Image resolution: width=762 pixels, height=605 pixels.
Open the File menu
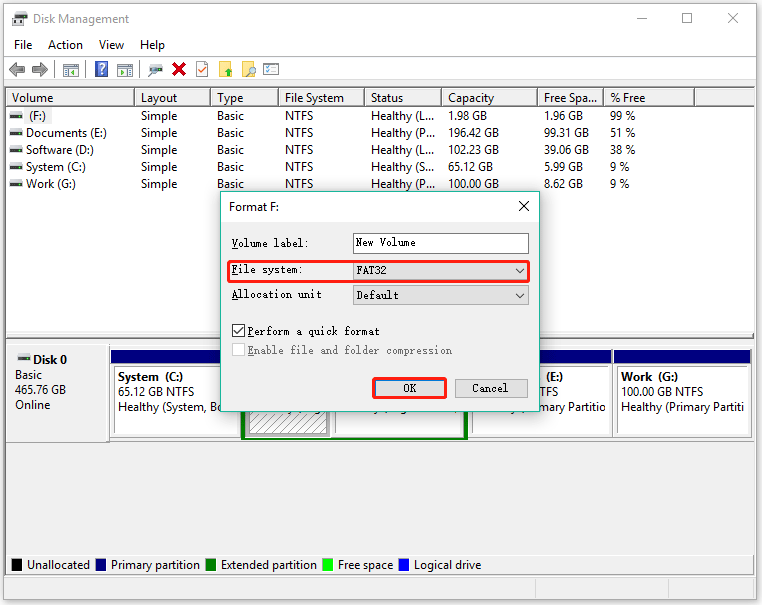coord(23,45)
